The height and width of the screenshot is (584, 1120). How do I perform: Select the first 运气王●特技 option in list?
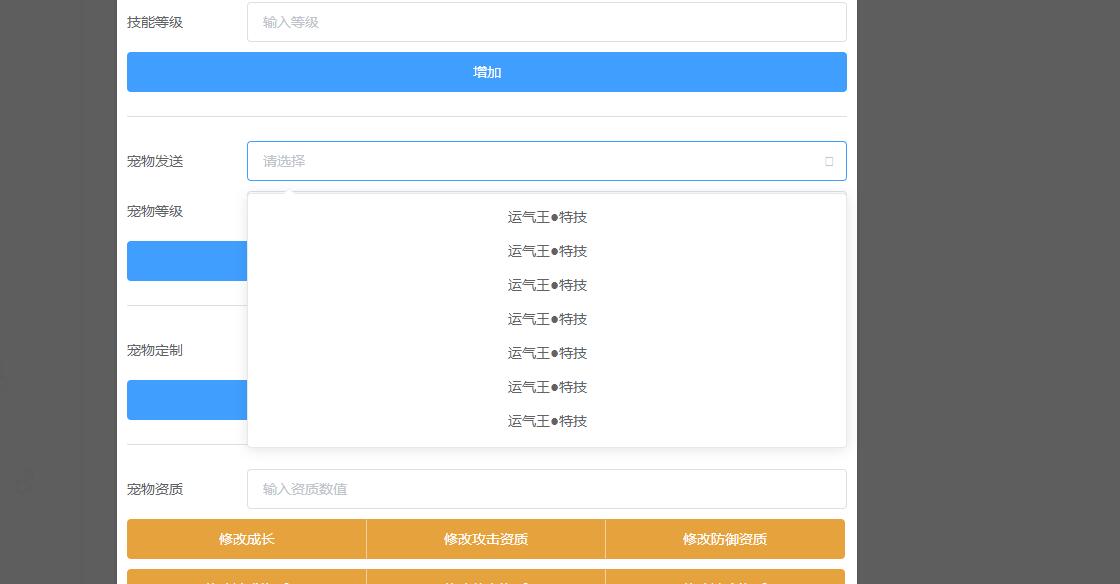(547, 217)
